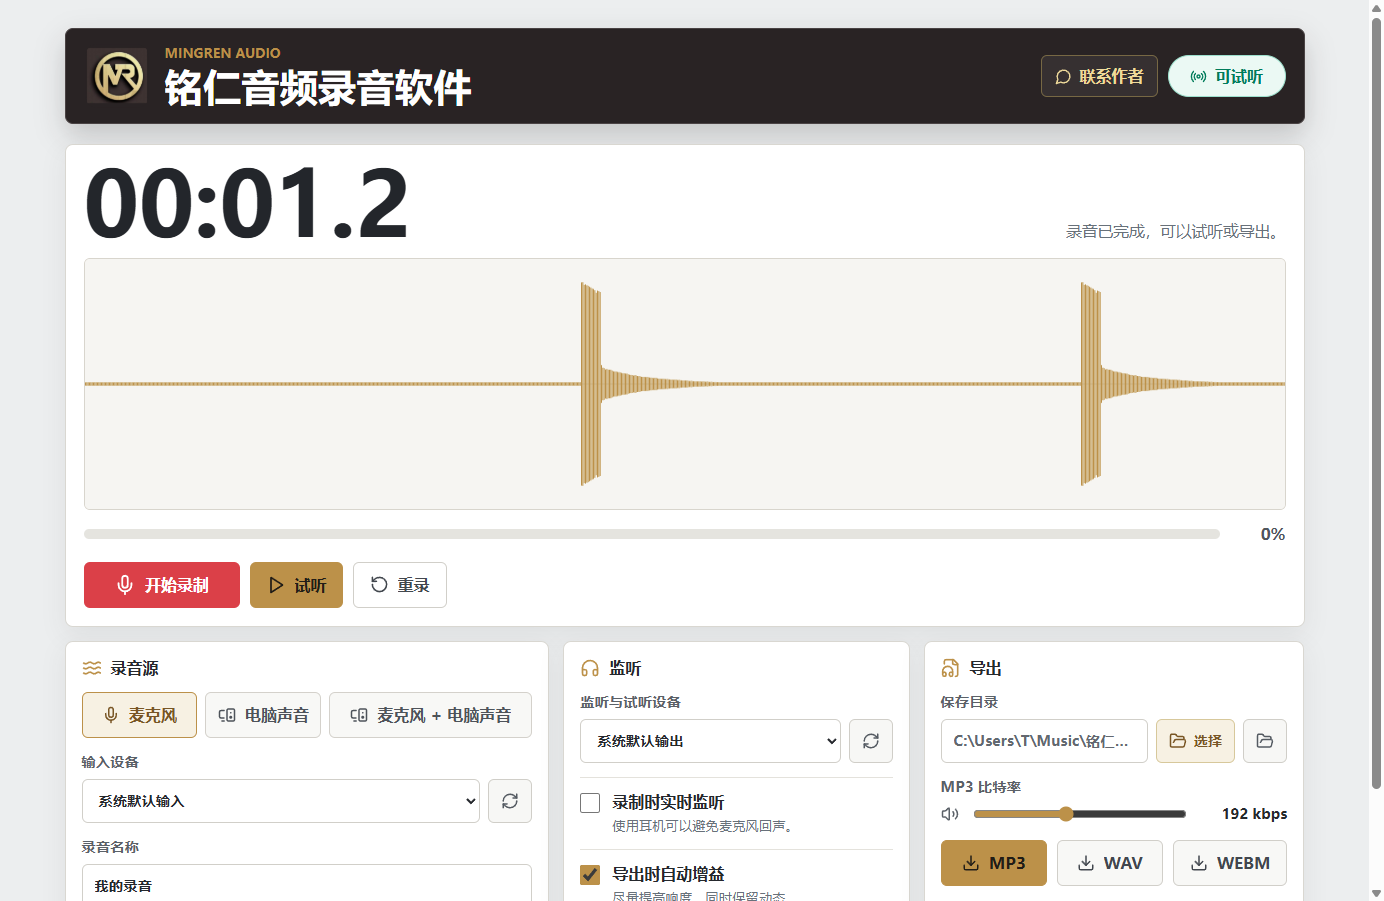Screen dimensions: 1384x901
Task: Export recording as MP3
Action: click(x=994, y=863)
